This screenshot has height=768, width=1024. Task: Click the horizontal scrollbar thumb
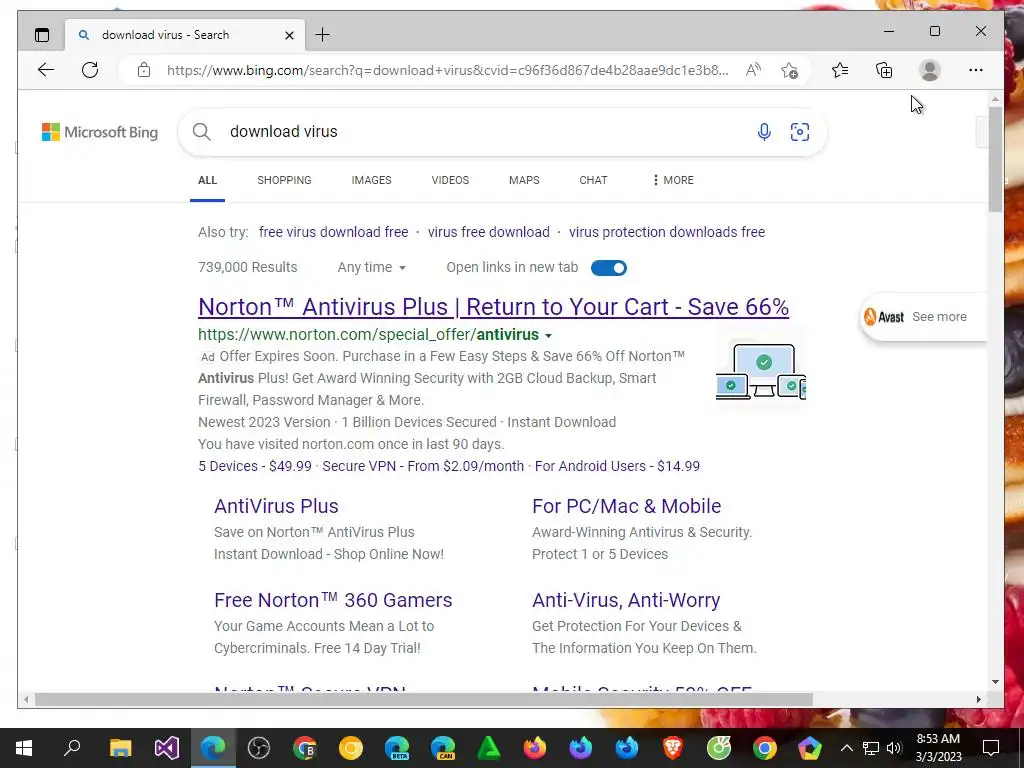click(423, 699)
